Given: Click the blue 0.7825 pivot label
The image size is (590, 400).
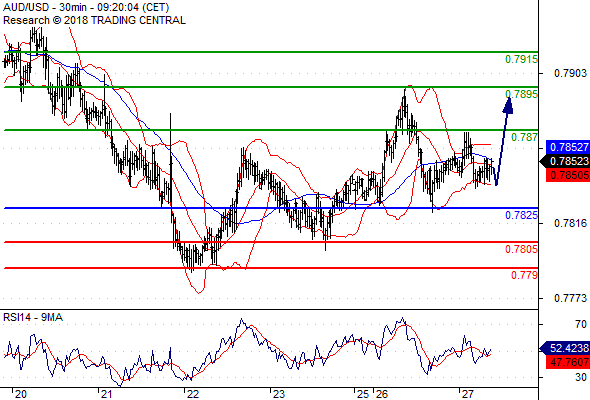Looking at the screenshot, I should tap(522, 215).
